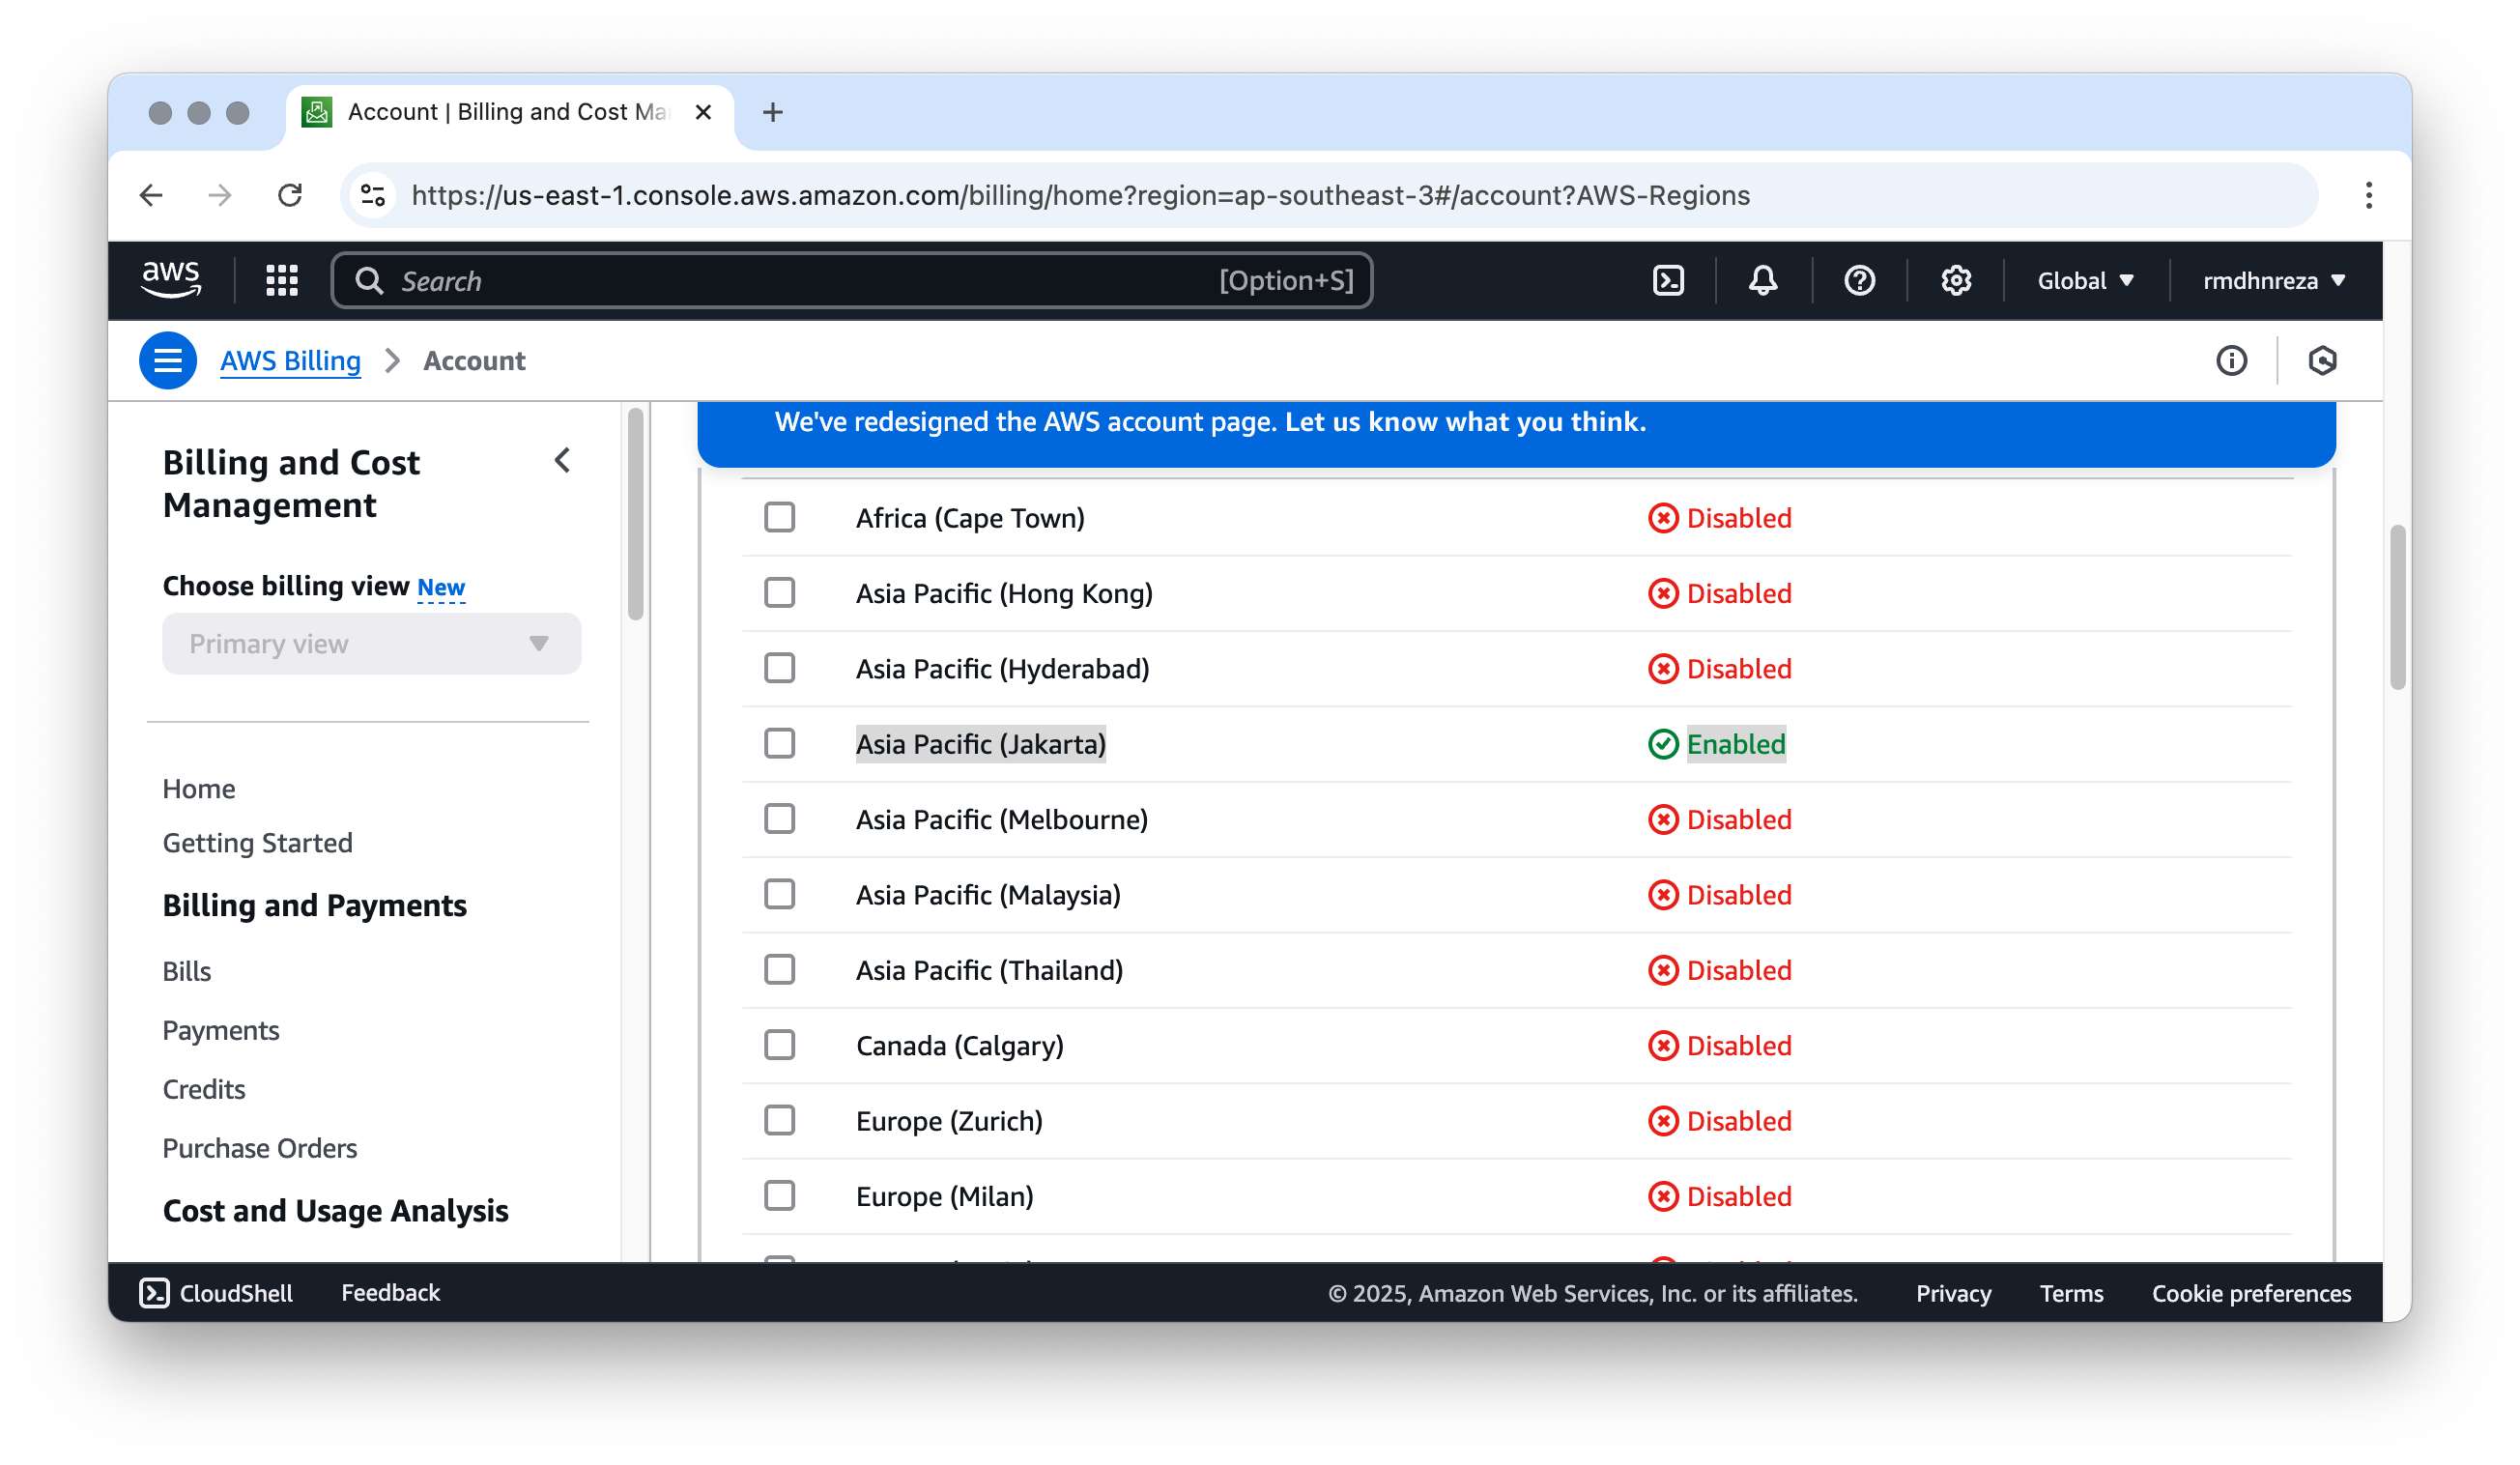Open the Privacy link
The image size is (2520, 1465).
1953,1294
